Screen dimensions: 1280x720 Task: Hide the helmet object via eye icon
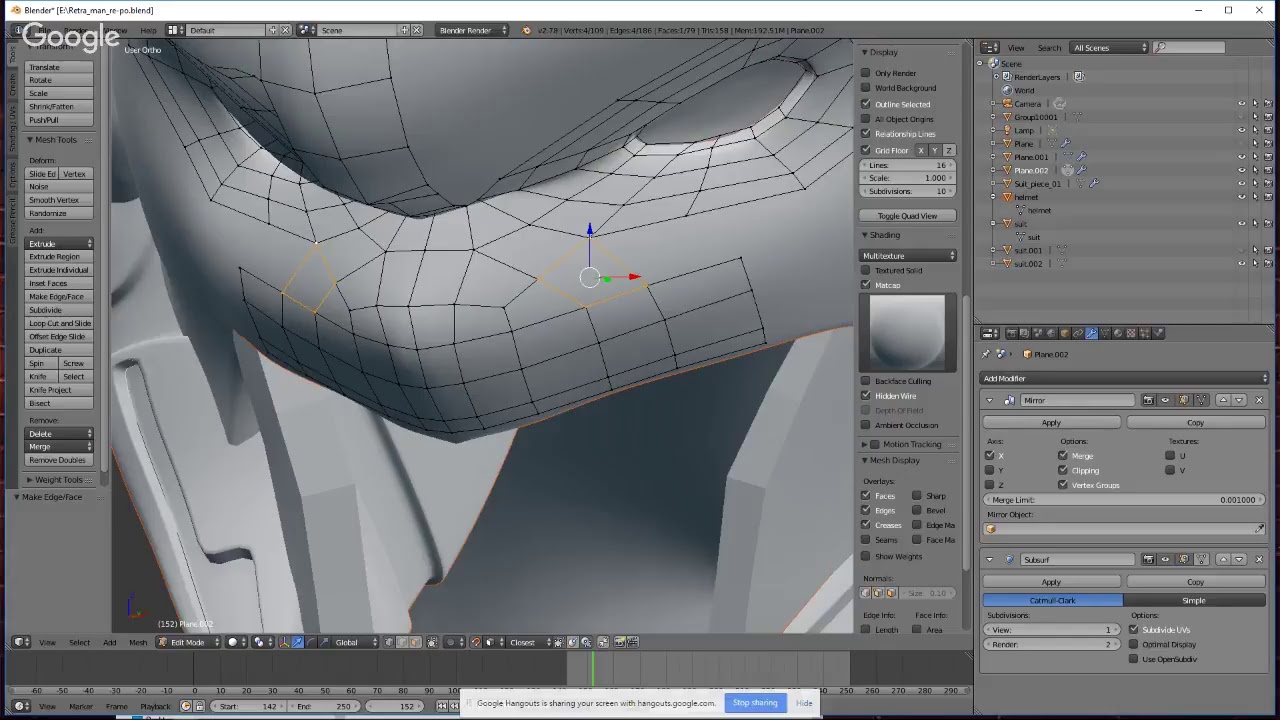[1242, 197]
